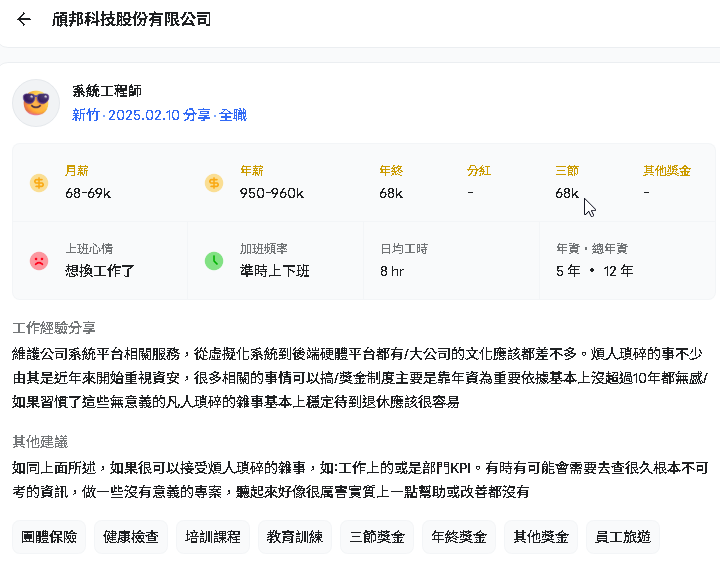Select the 其他獎金 benefit tag
The width and height of the screenshot is (720, 569).
point(541,537)
